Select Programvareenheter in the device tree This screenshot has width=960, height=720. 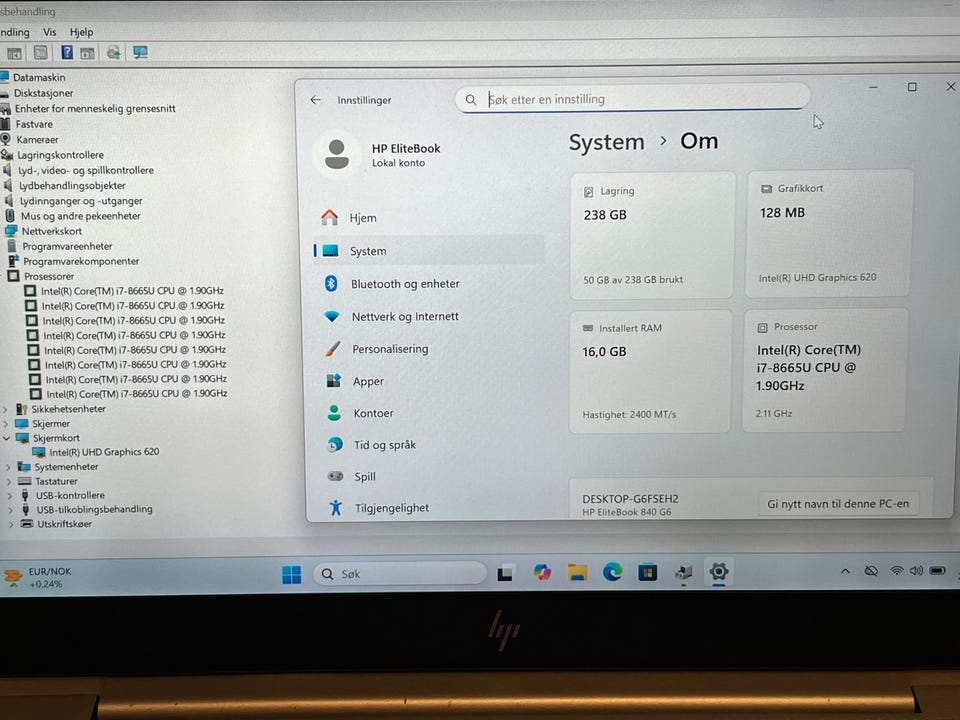pyautogui.click(x=67, y=246)
